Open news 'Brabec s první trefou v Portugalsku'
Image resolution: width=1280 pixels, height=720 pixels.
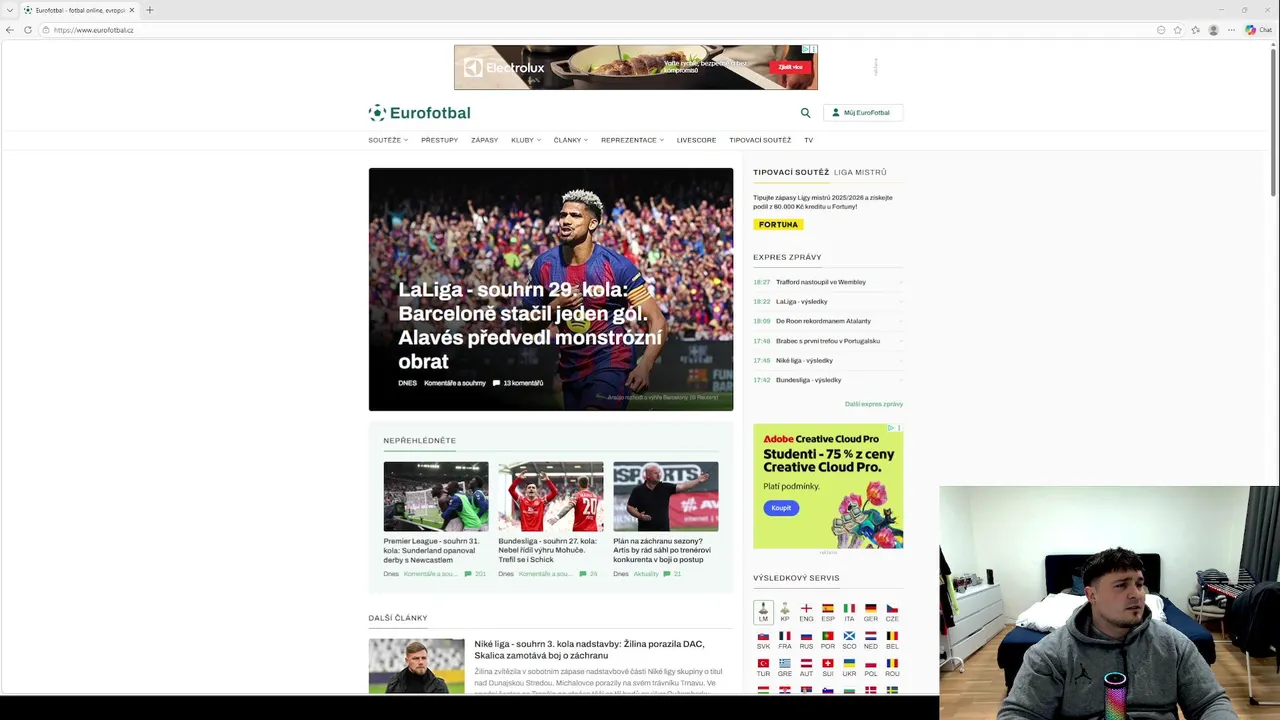tap(828, 341)
